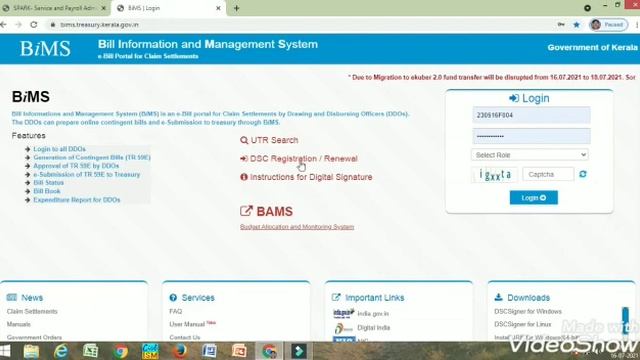The width and height of the screenshot is (640, 360).
Task: Open a new browser tab
Action: [x=236, y=8]
